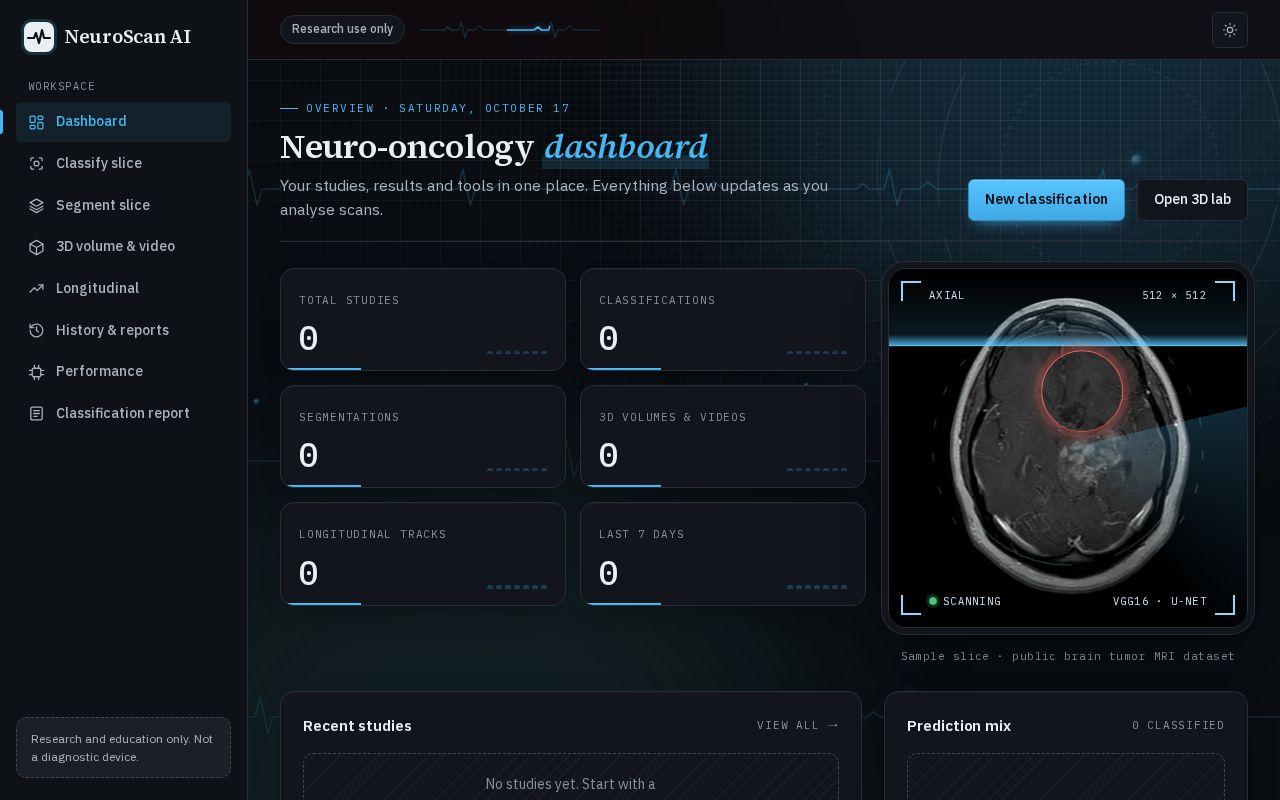Click the VGG16 · U-NET model label

coord(1160,601)
